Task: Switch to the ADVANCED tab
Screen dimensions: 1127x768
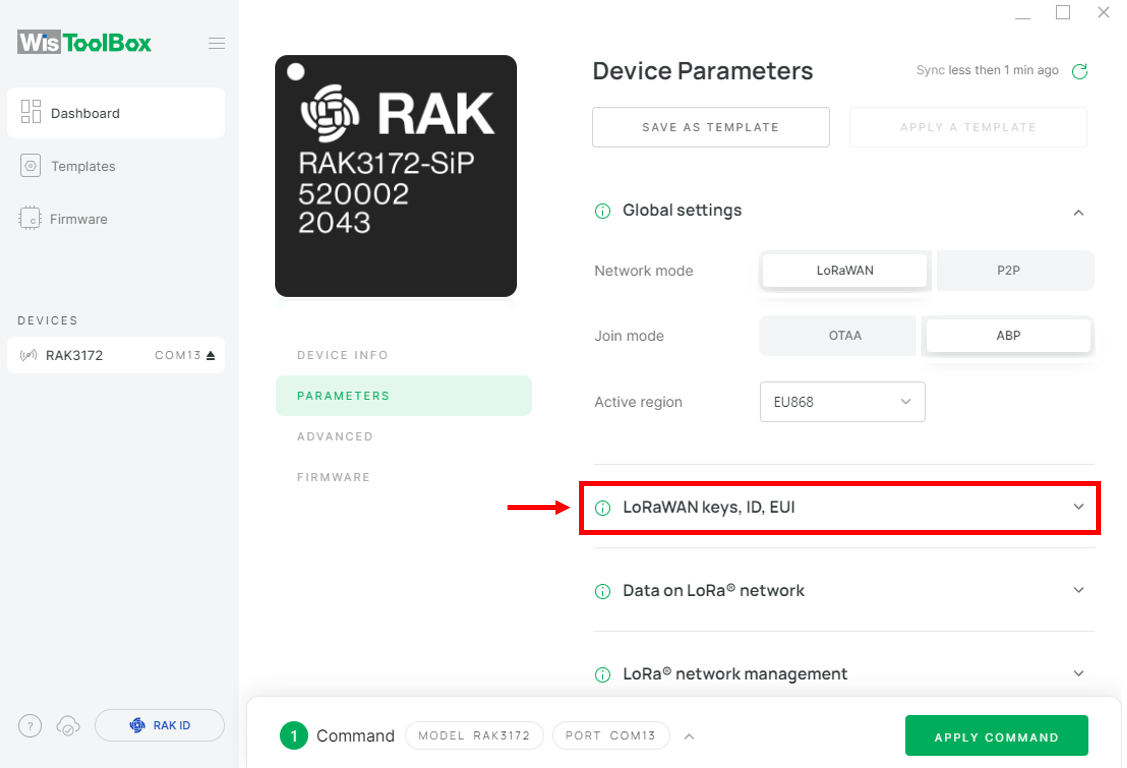Action: pos(335,436)
